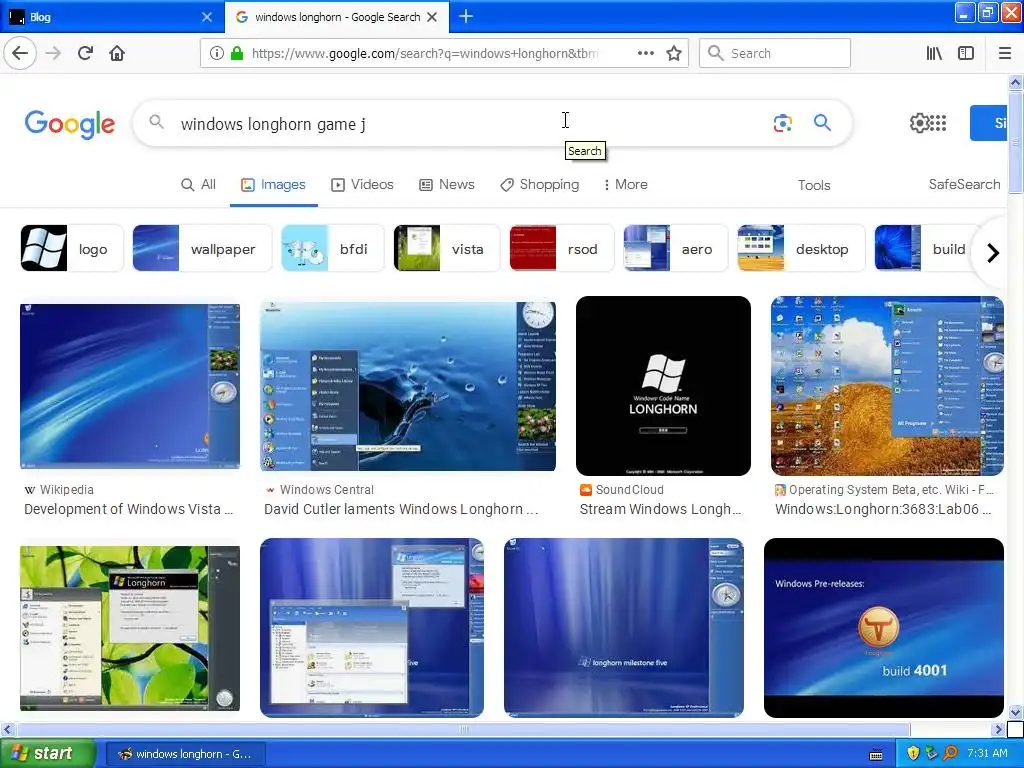Screen dimensions: 1024x768
Task: Open the News results tab
Action: pos(447,185)
